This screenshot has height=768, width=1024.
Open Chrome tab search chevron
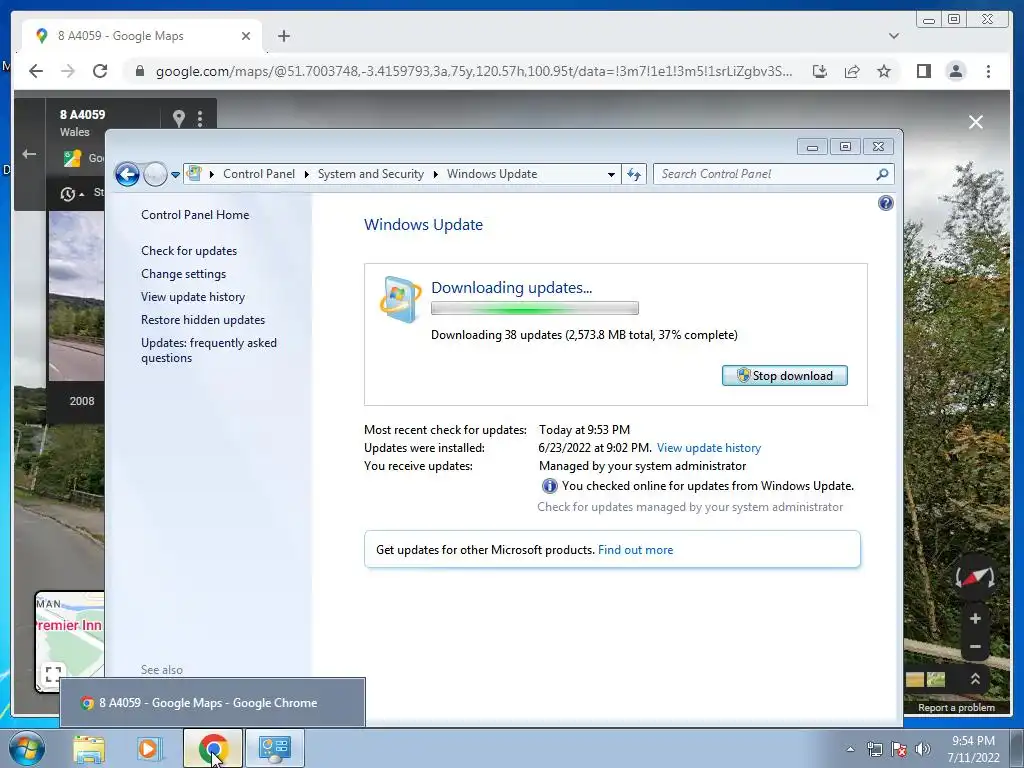(x=894, y=36)
